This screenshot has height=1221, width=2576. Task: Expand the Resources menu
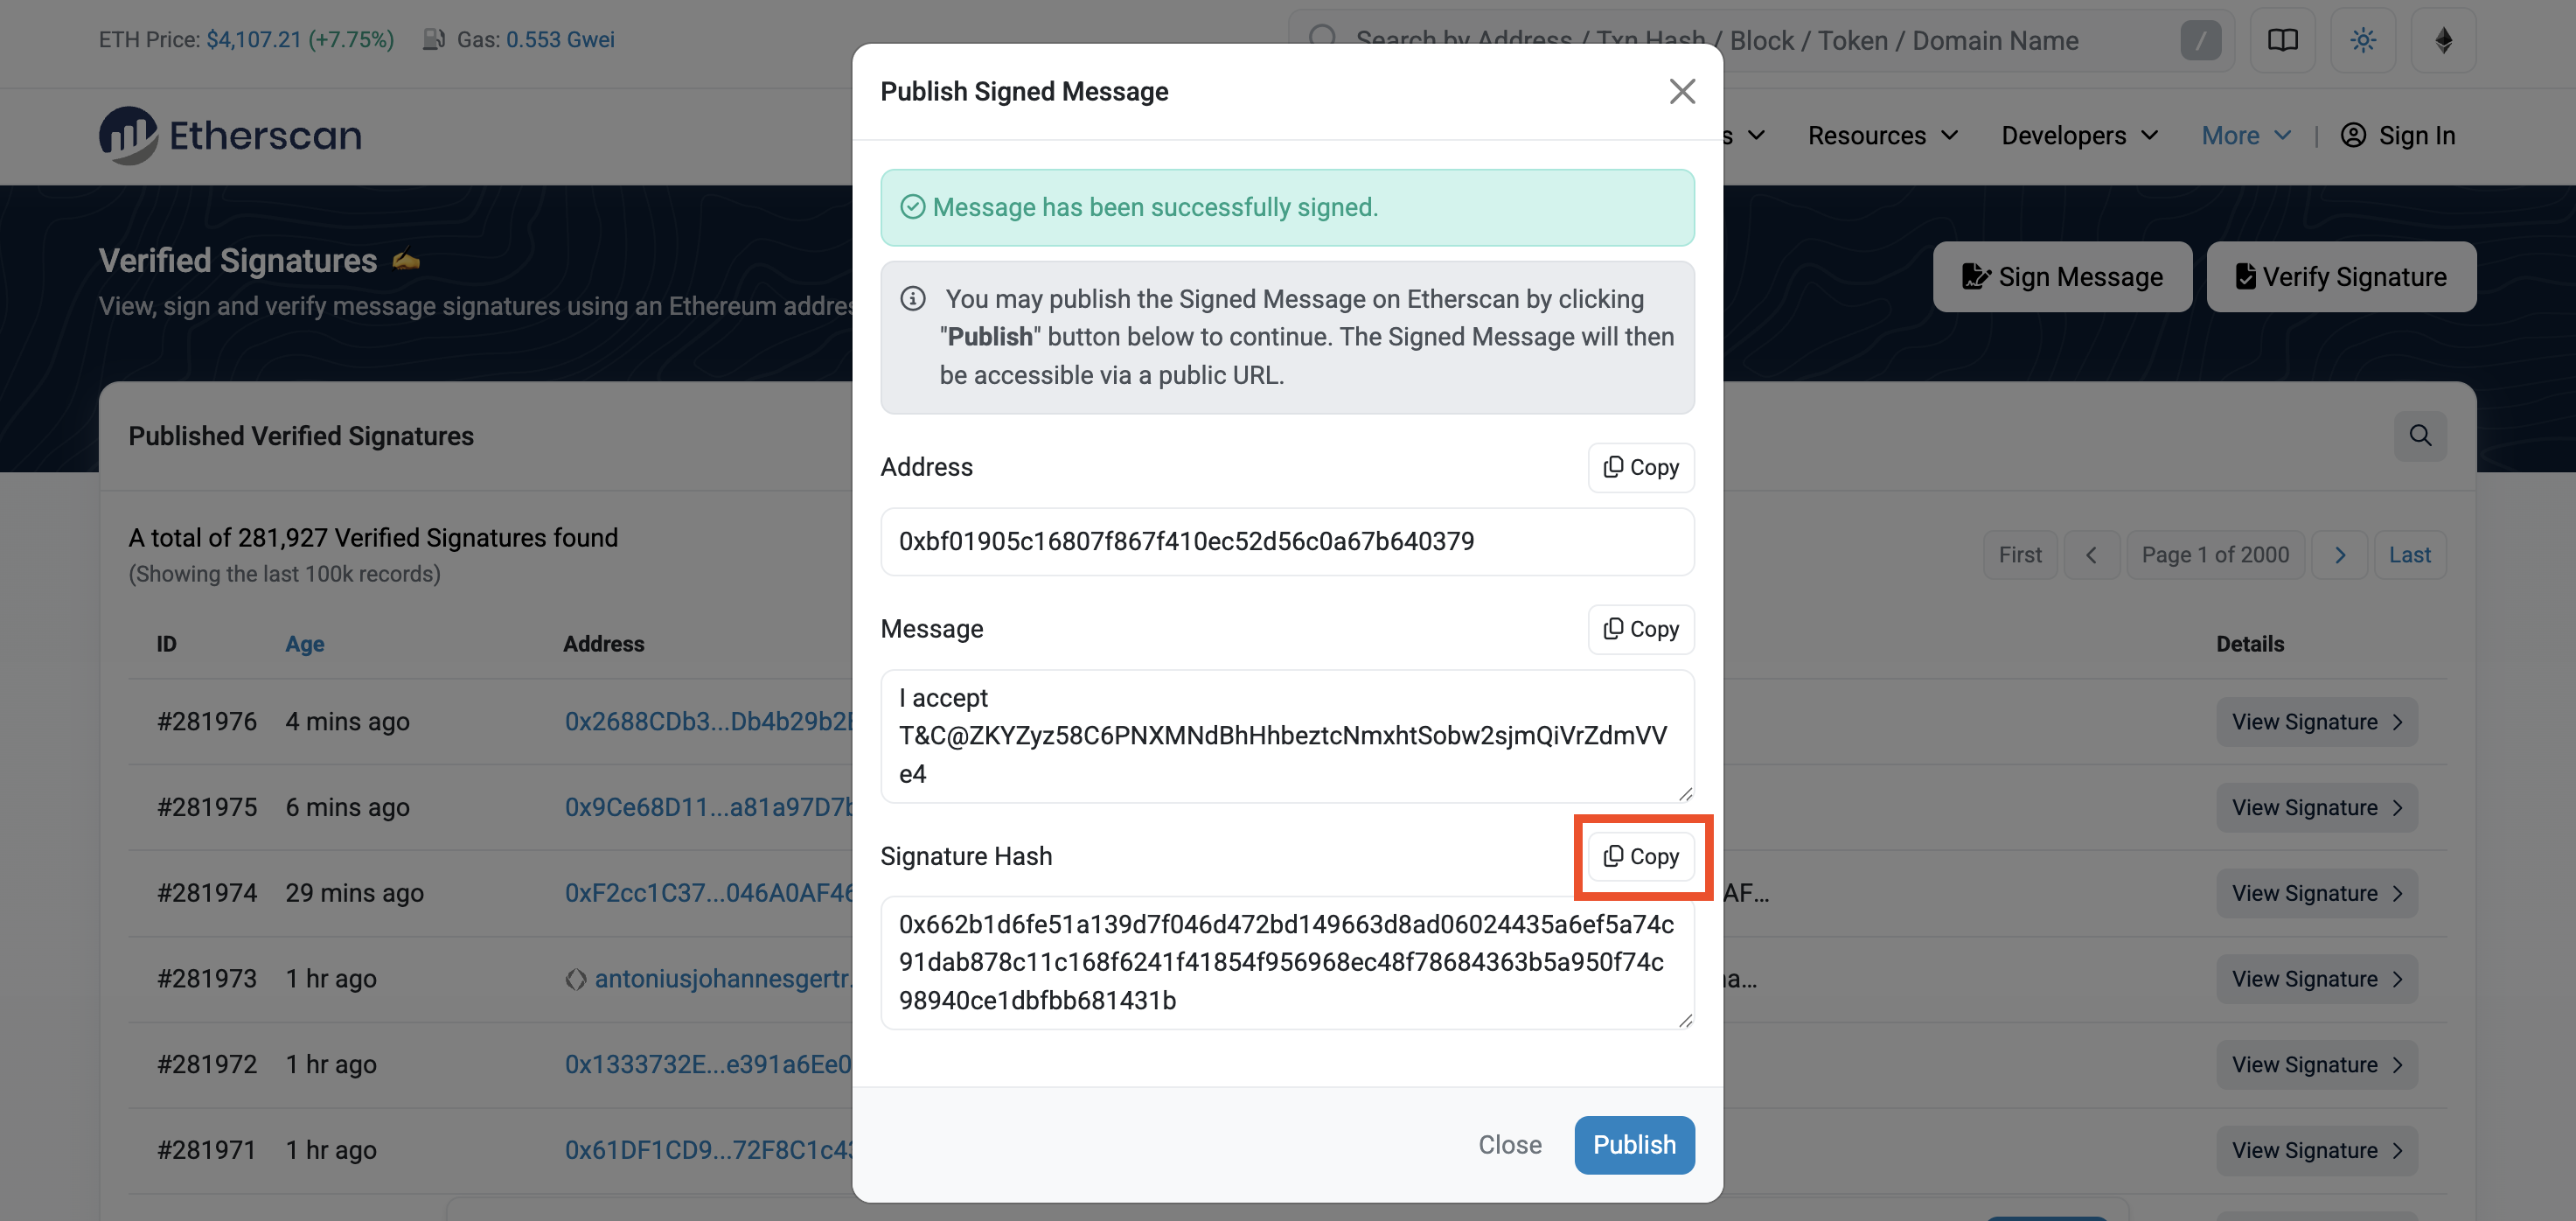[1882, 135]
